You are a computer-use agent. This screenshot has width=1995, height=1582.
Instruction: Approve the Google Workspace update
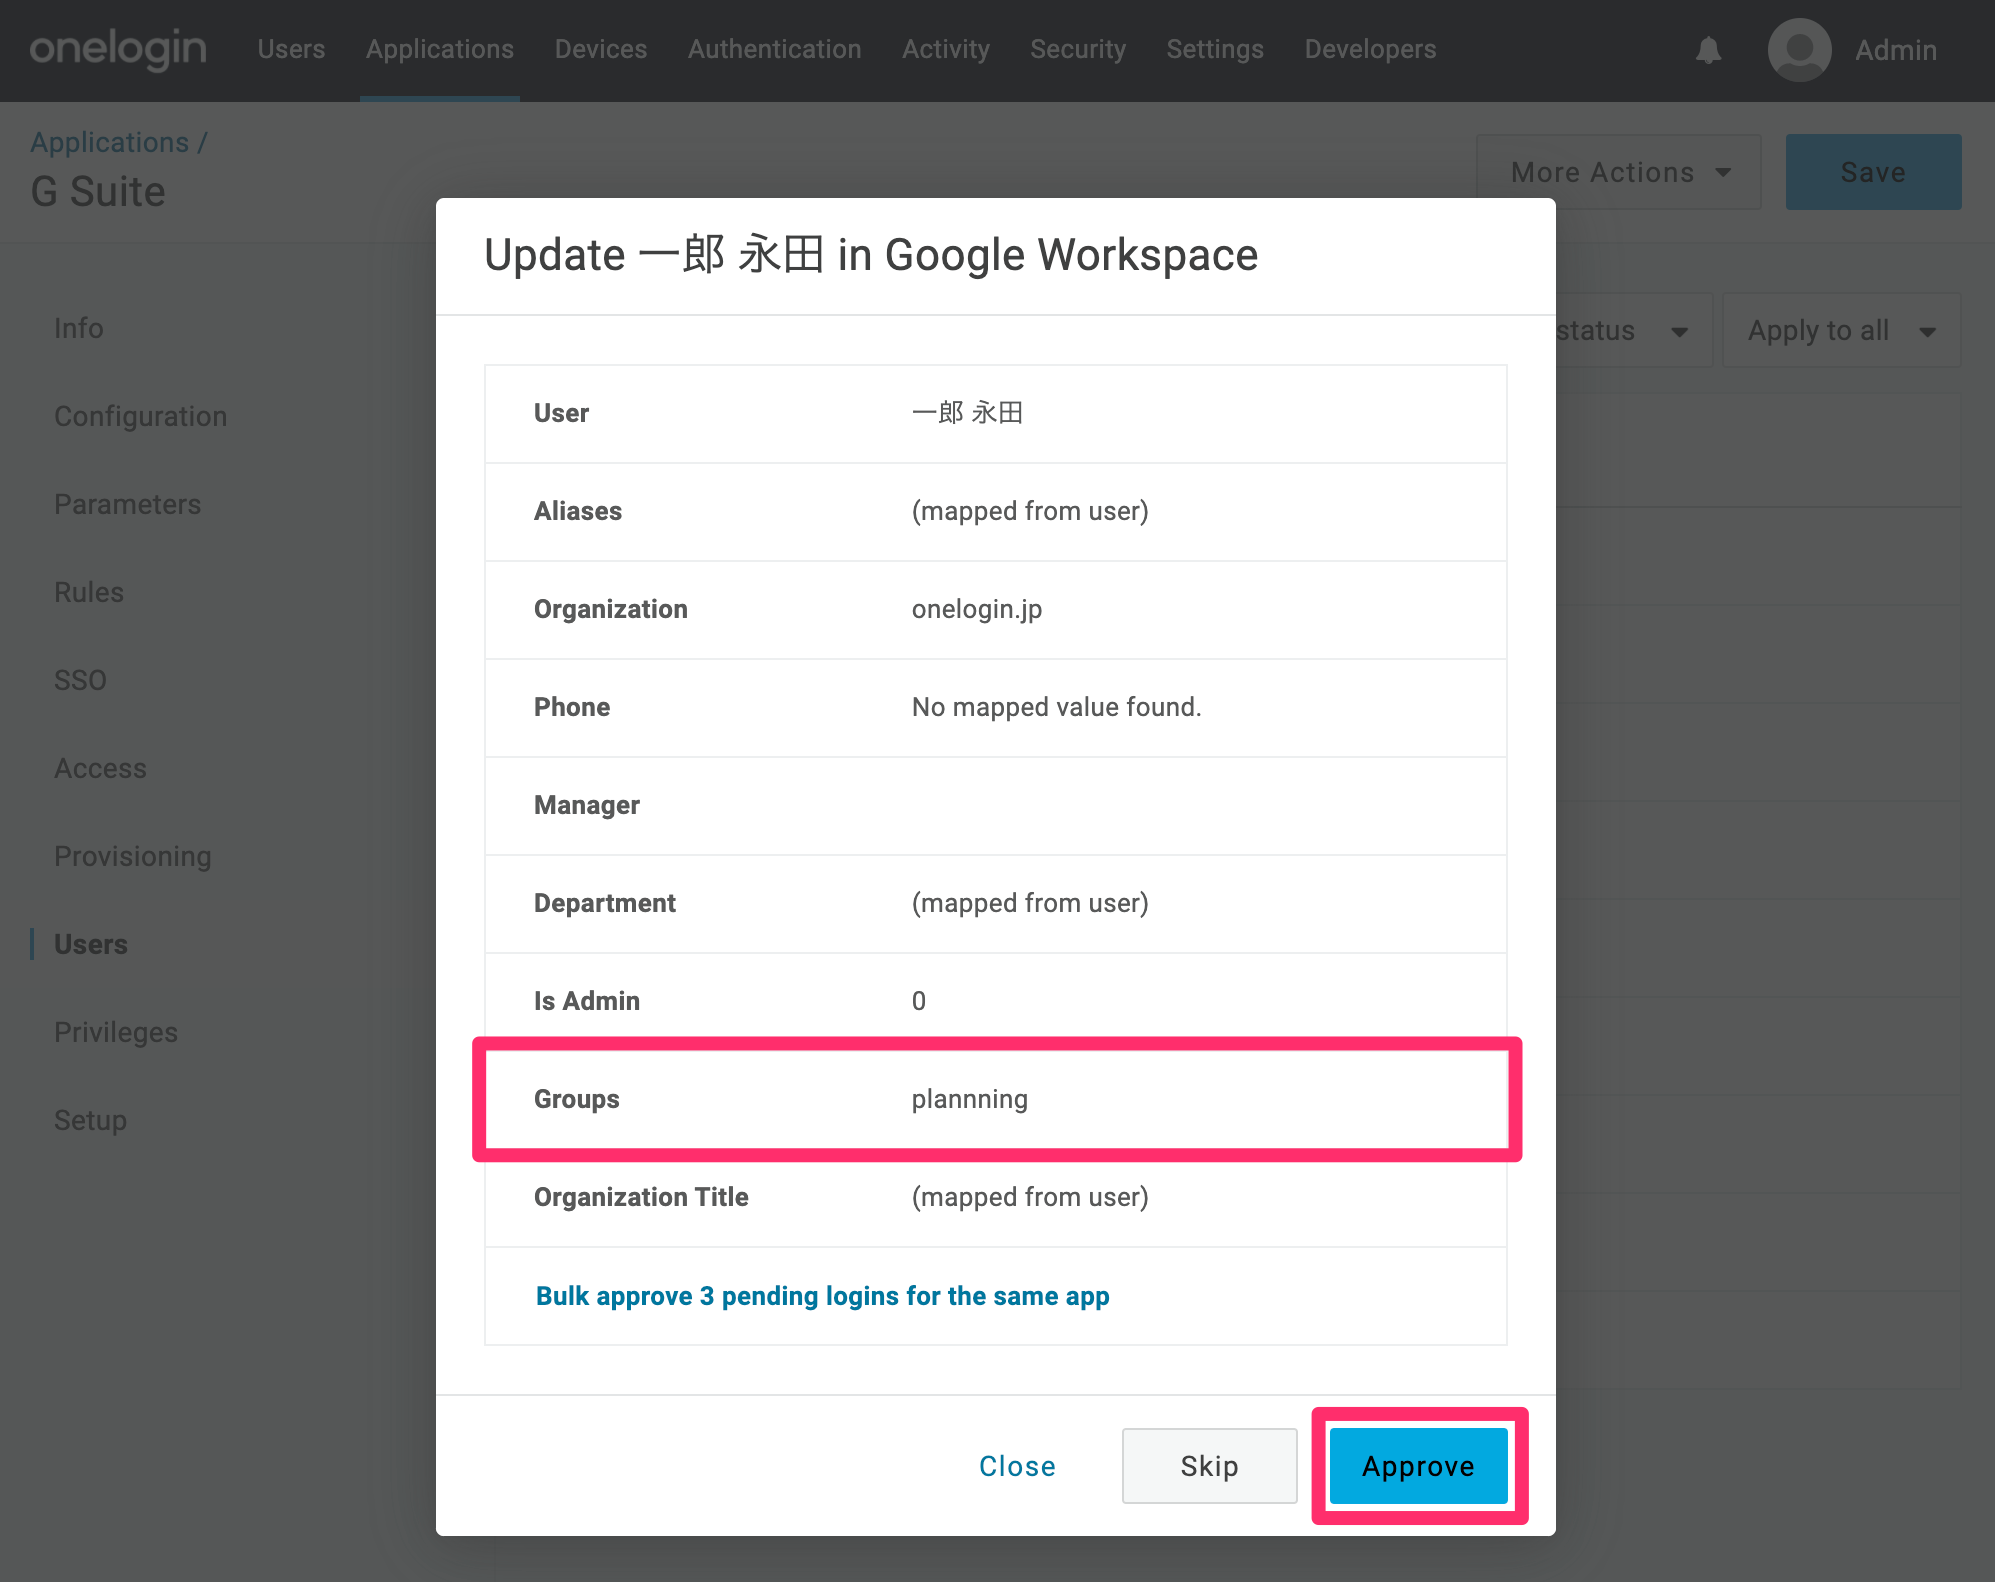click(x=1418, y=1466)
